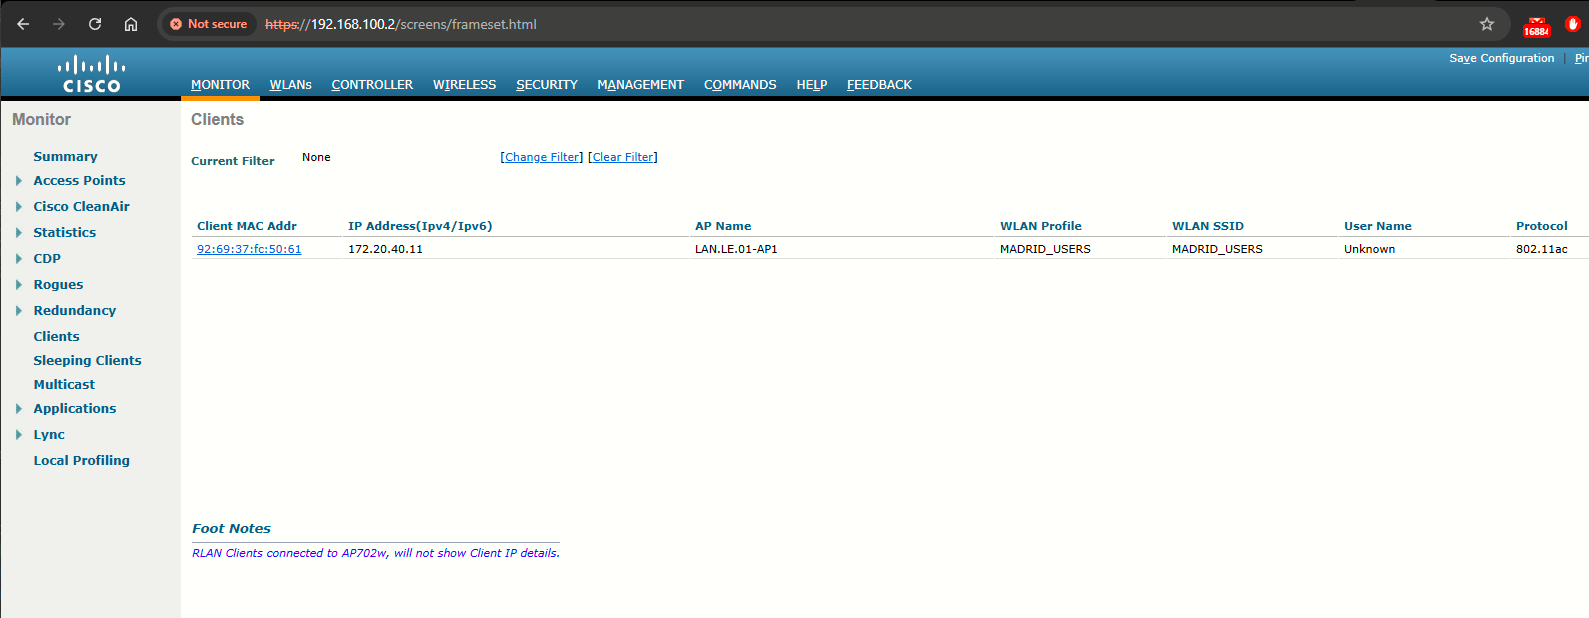Expand the Cisco CleanAir arrow

click(x=19, y=207)
